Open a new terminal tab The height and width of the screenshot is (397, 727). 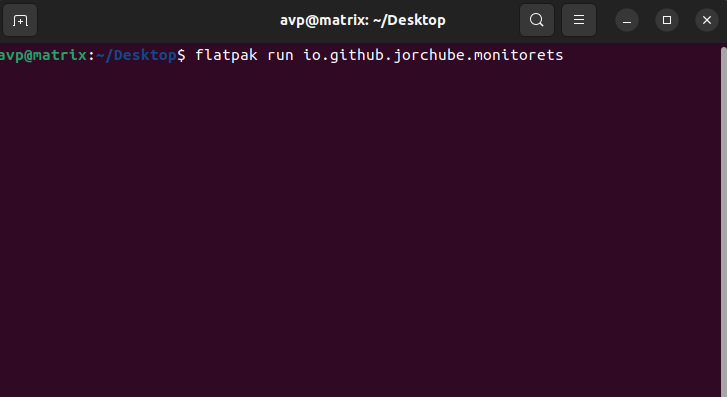point(20,20)
